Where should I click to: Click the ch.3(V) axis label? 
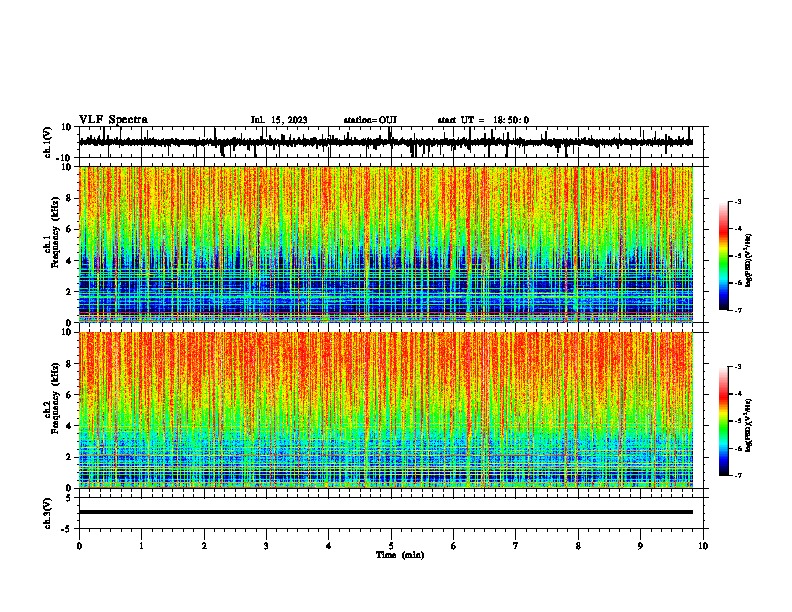(x=48, y=514)
